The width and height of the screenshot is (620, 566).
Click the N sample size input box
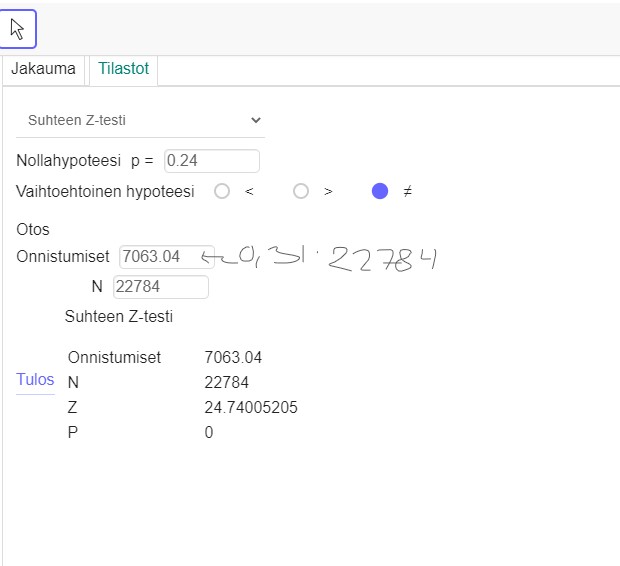[160, 287]
